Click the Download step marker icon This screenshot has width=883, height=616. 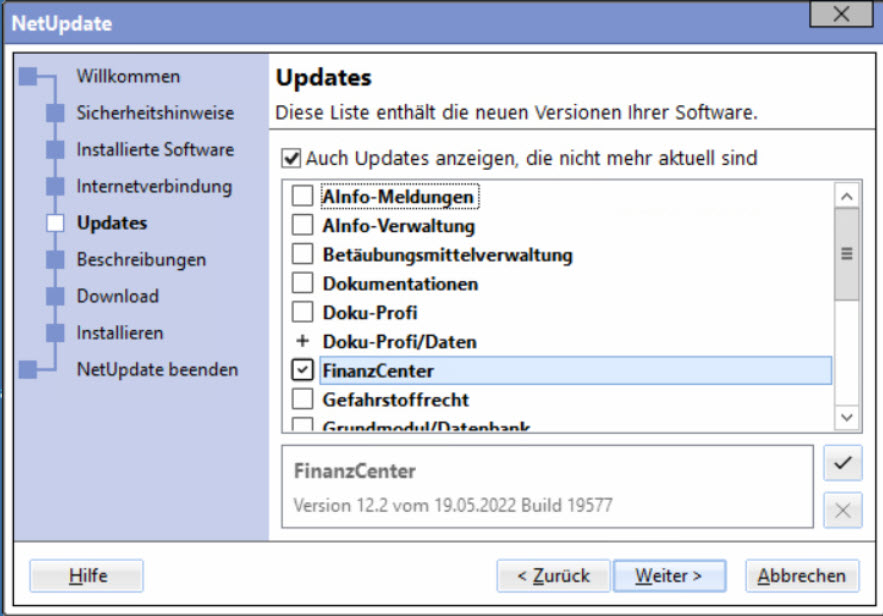pos(56,296)
